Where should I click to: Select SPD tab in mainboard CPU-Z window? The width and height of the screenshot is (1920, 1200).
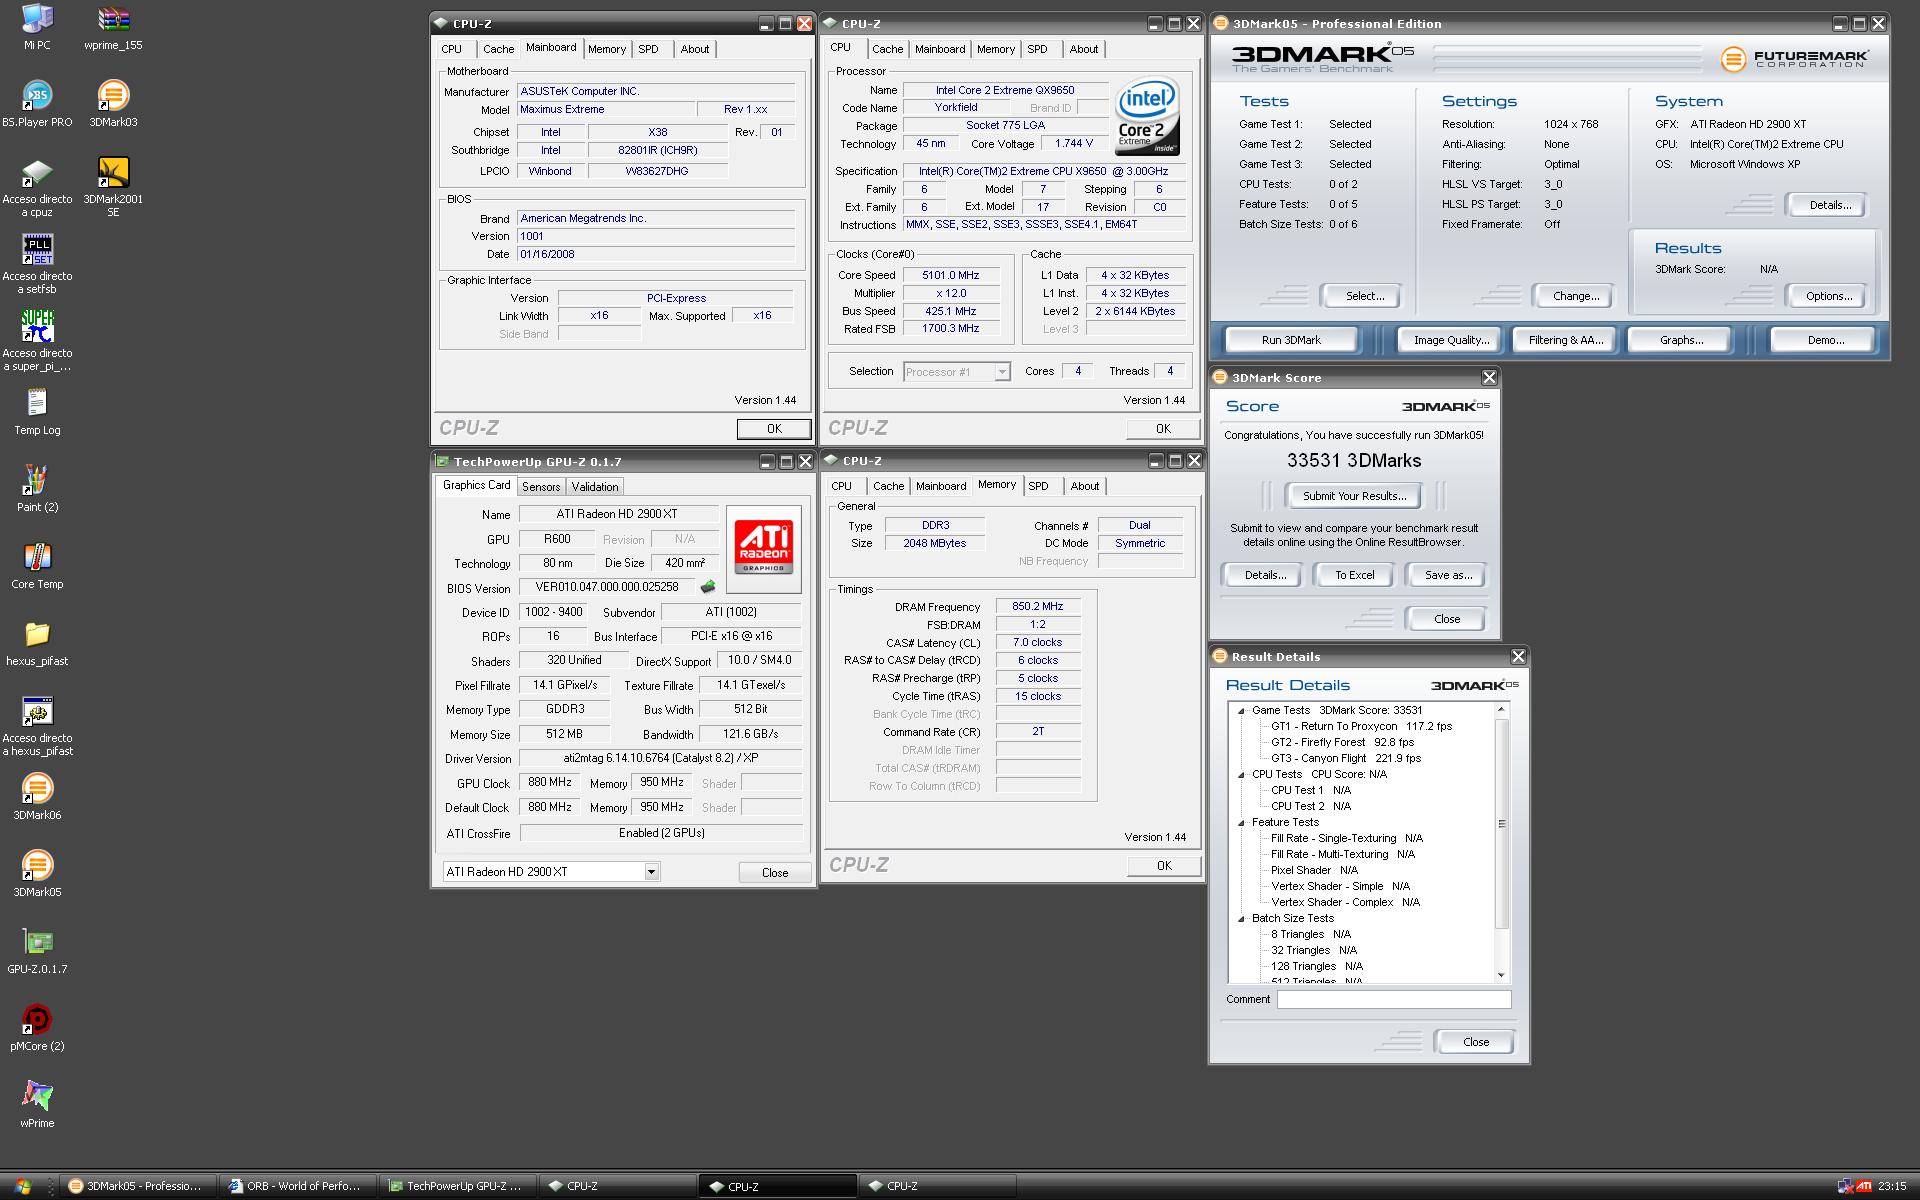pyautogui.click(x=648, y=49)
